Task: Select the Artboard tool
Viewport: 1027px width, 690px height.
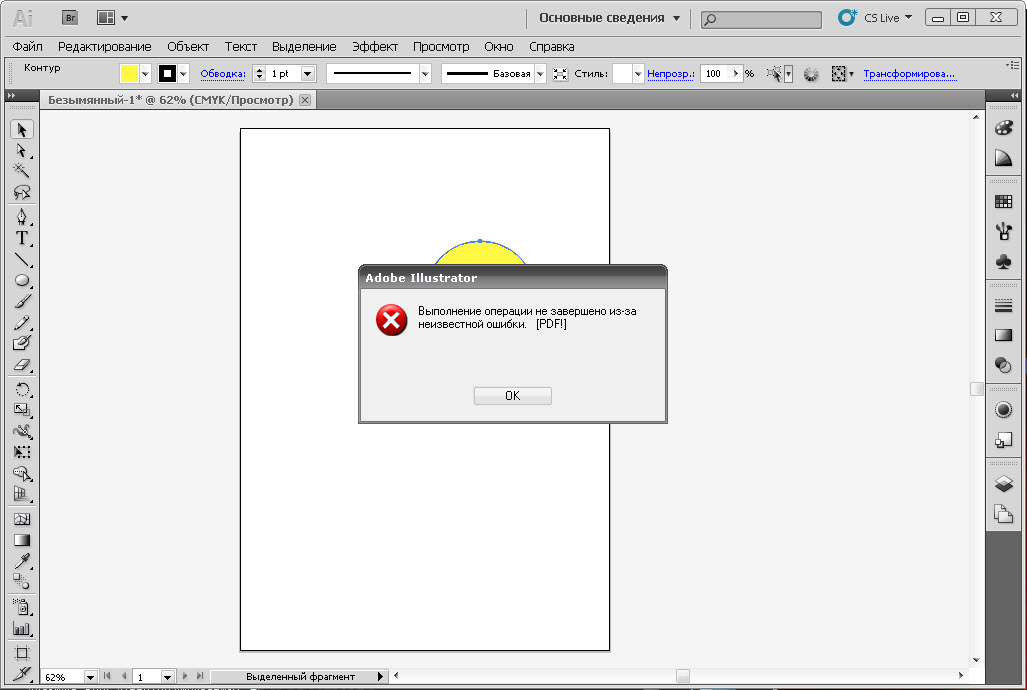Action: [22, 653]
